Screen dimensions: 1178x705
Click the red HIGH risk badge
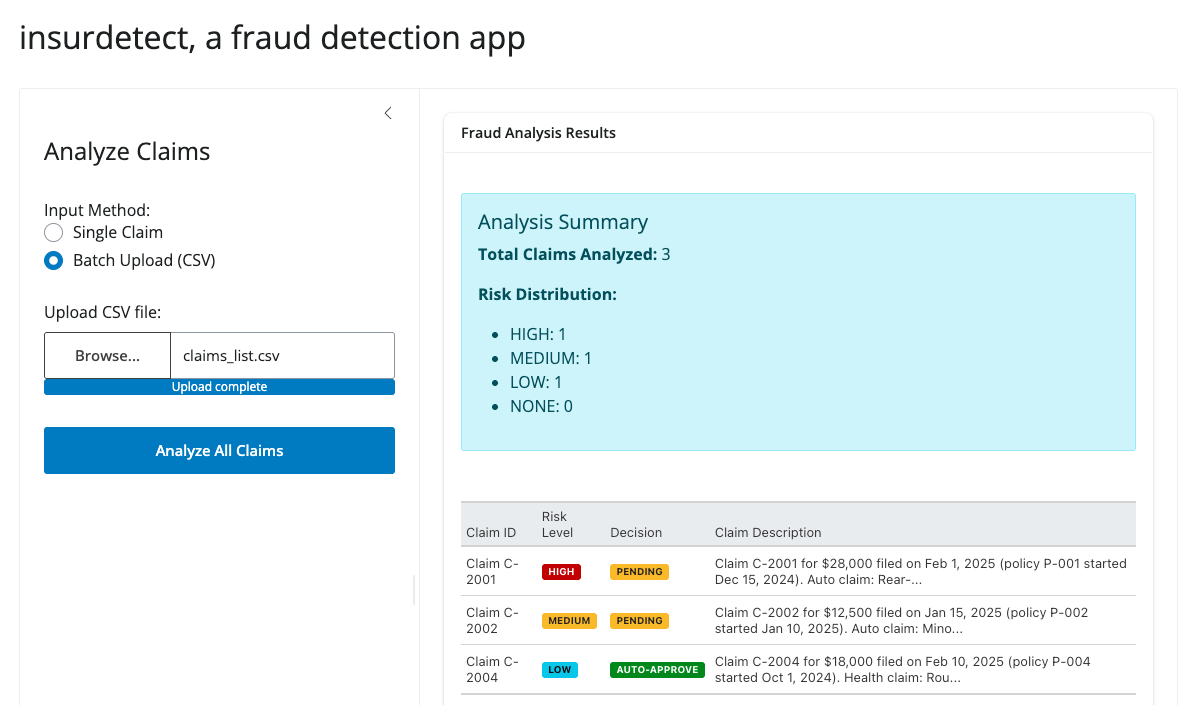click(x=561, y=572)
